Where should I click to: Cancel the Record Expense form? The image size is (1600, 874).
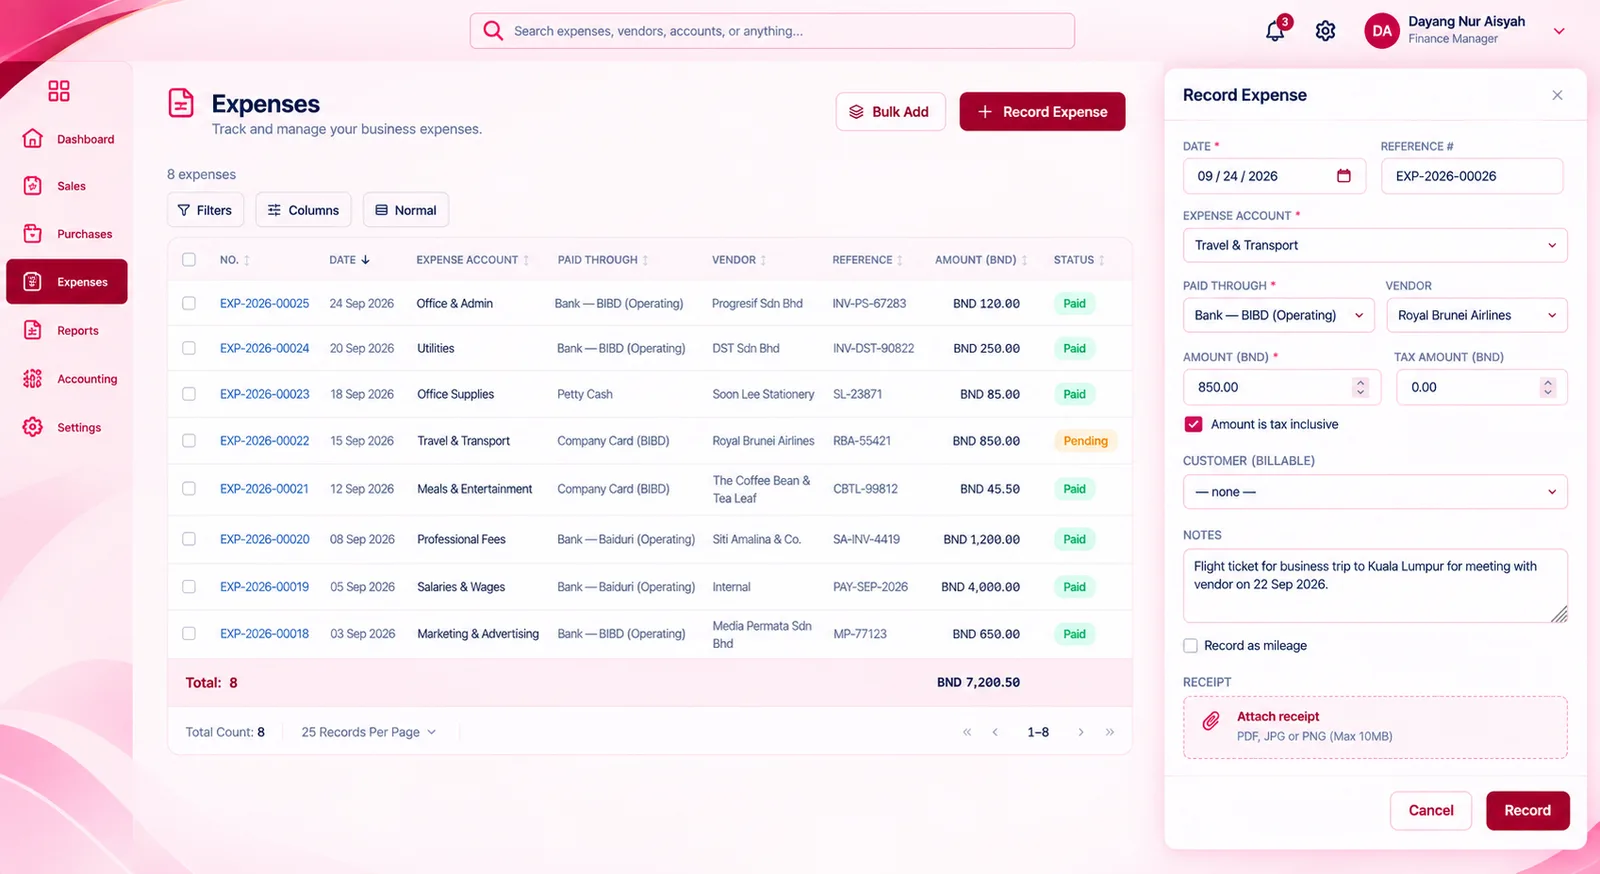1431,811
